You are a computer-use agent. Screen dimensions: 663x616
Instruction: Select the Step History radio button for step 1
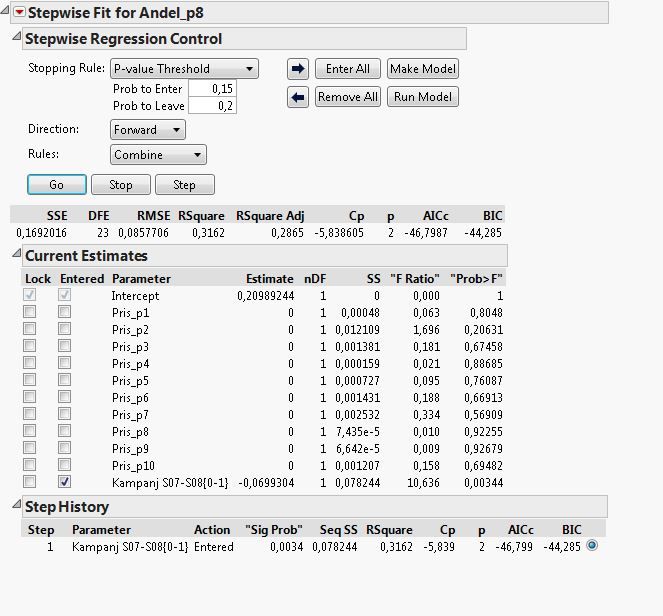tap(592, 545)
